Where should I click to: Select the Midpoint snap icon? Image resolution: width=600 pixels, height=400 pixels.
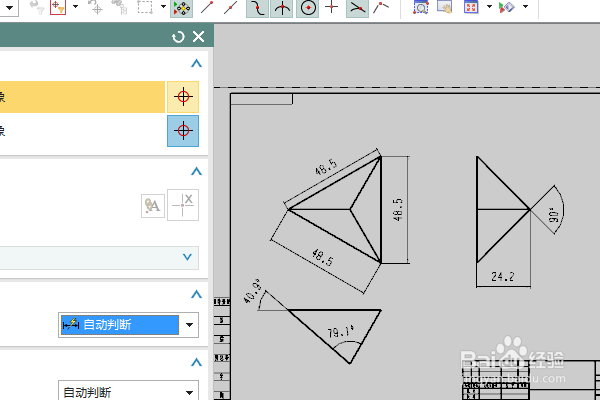[x=231, y=7]
